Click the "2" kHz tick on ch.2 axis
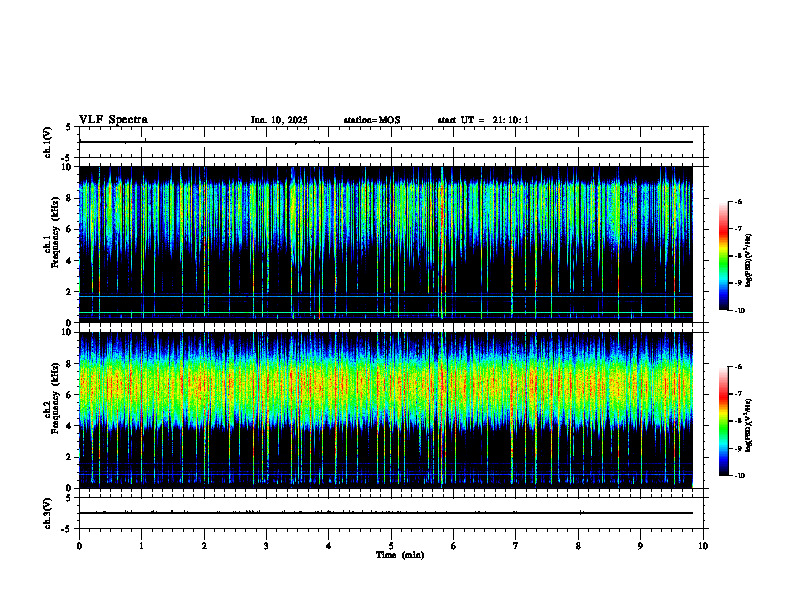This screenshot has height=612, width=792. point(70,457)
